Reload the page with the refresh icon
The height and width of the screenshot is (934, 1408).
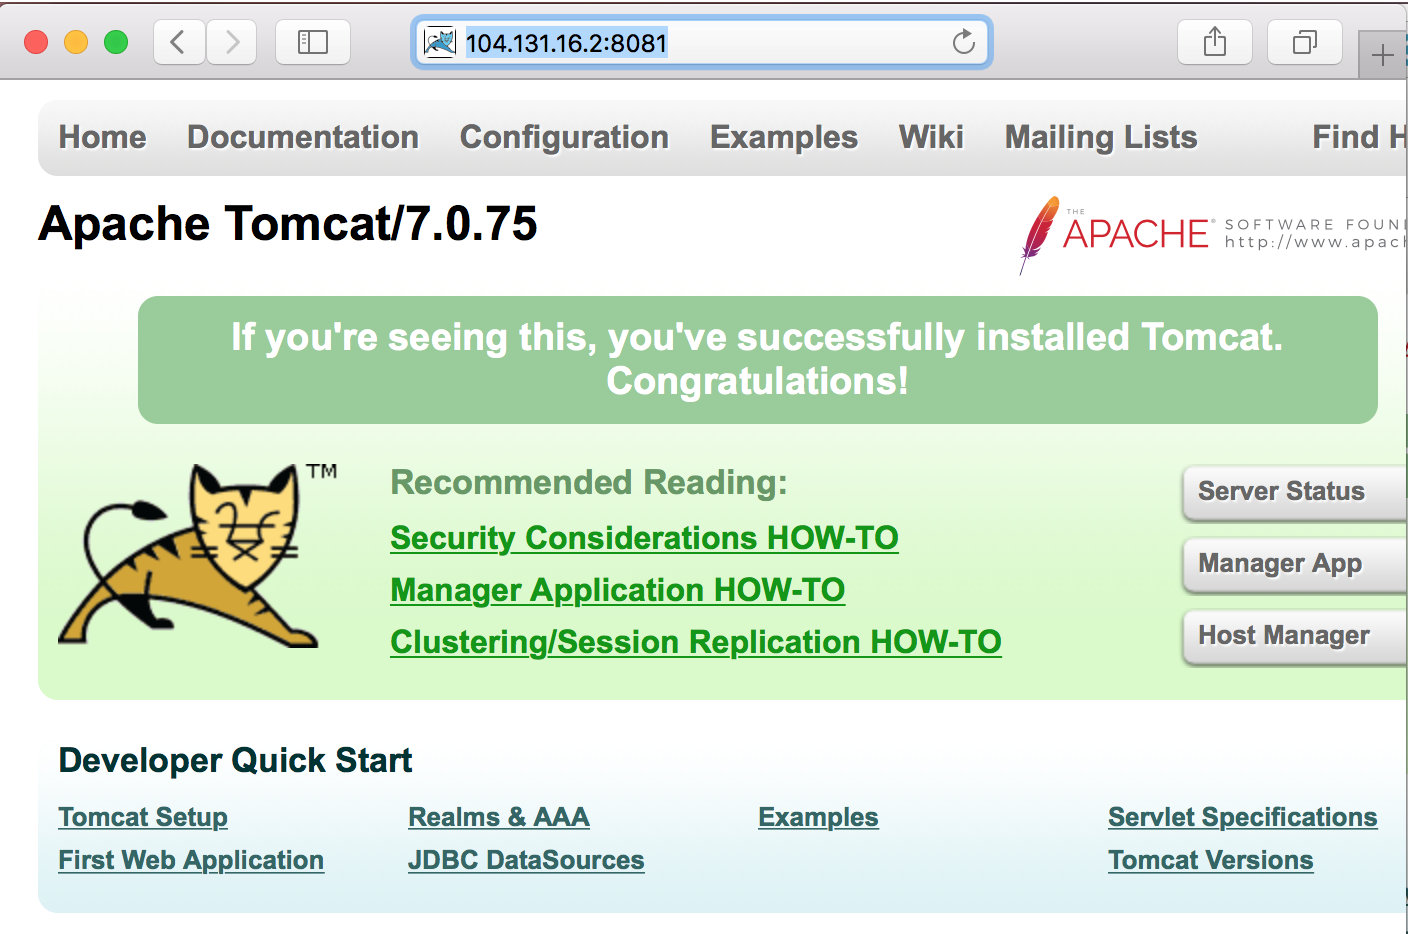click(963, 42)
